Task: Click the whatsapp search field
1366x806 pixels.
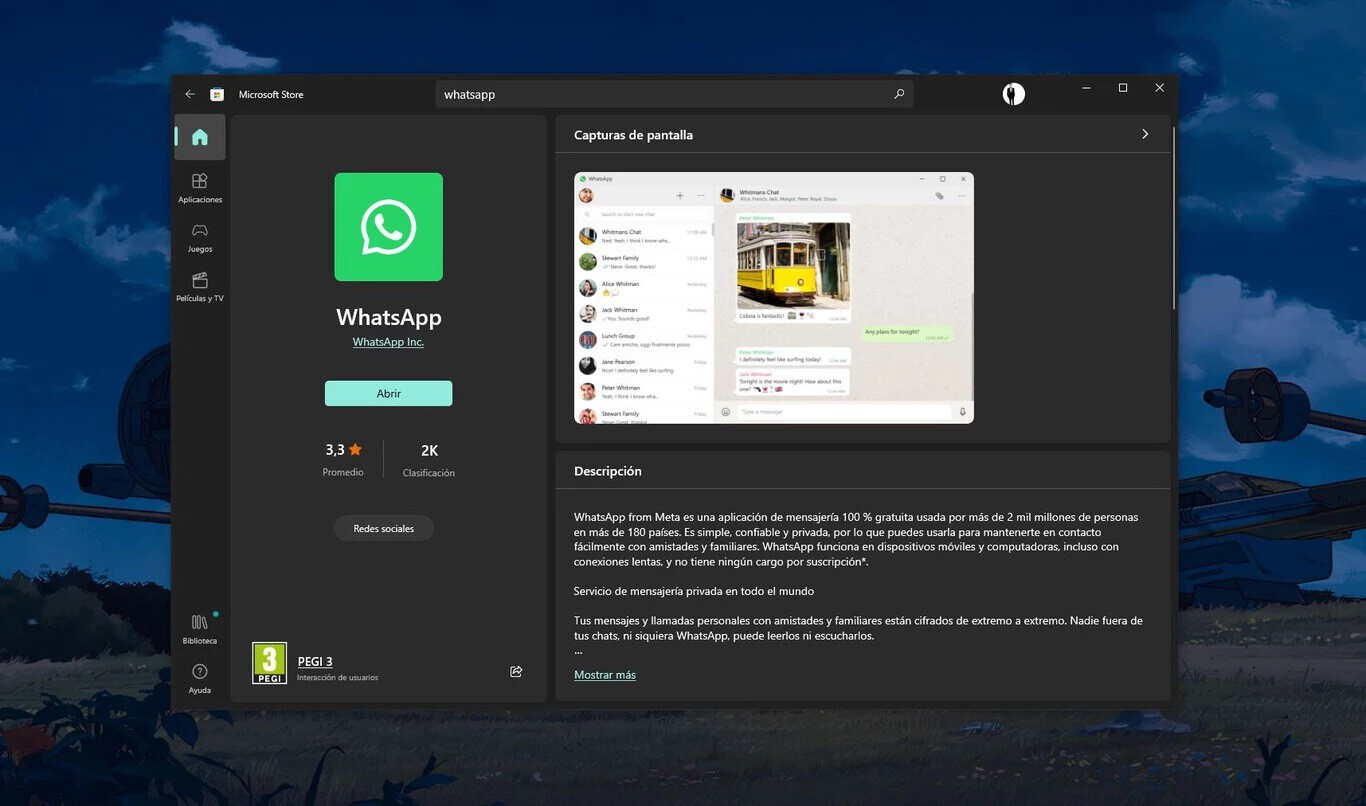Action: click(672, 93)
